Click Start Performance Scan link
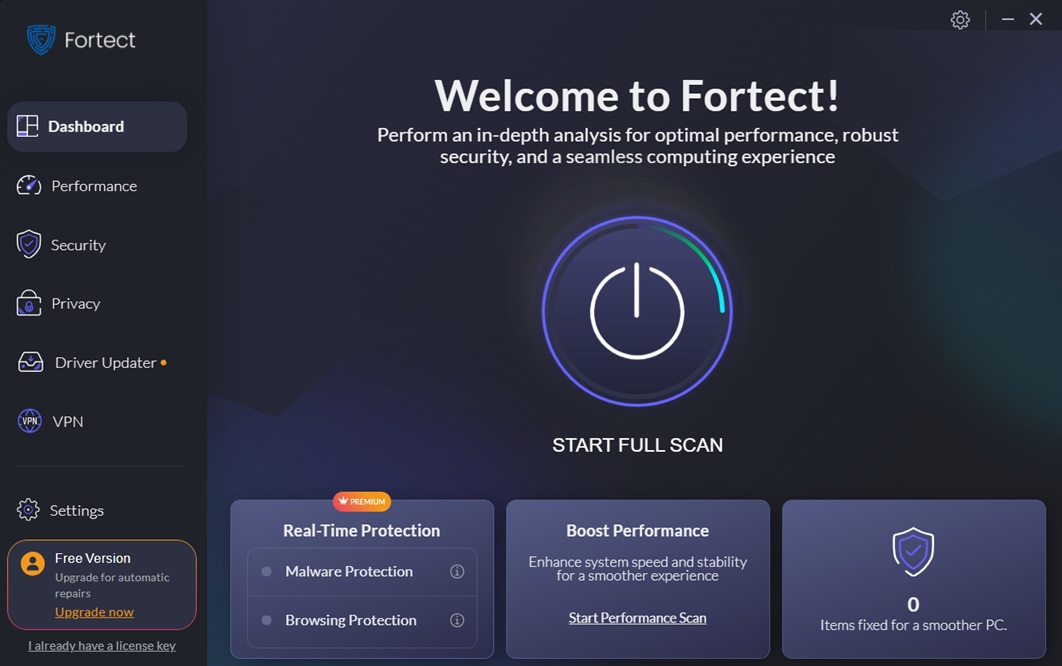Image resolution: width=1062 pixels, height=666 pixels. (637, 618)
